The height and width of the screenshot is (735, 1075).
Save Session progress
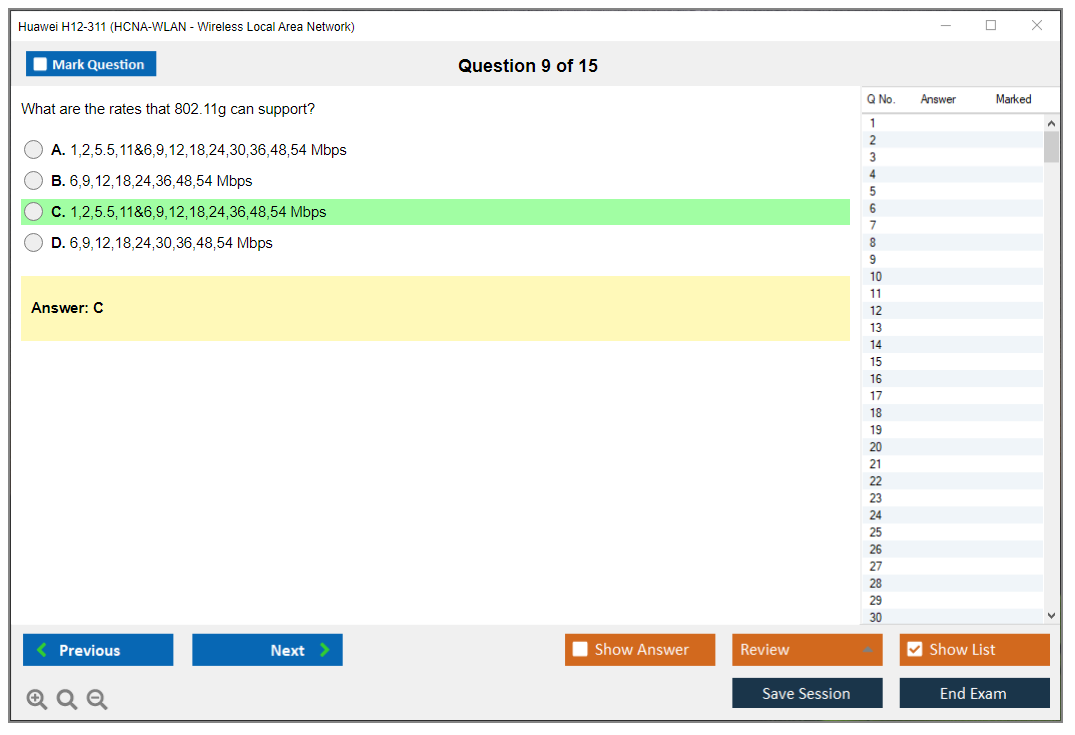(807, 693)
